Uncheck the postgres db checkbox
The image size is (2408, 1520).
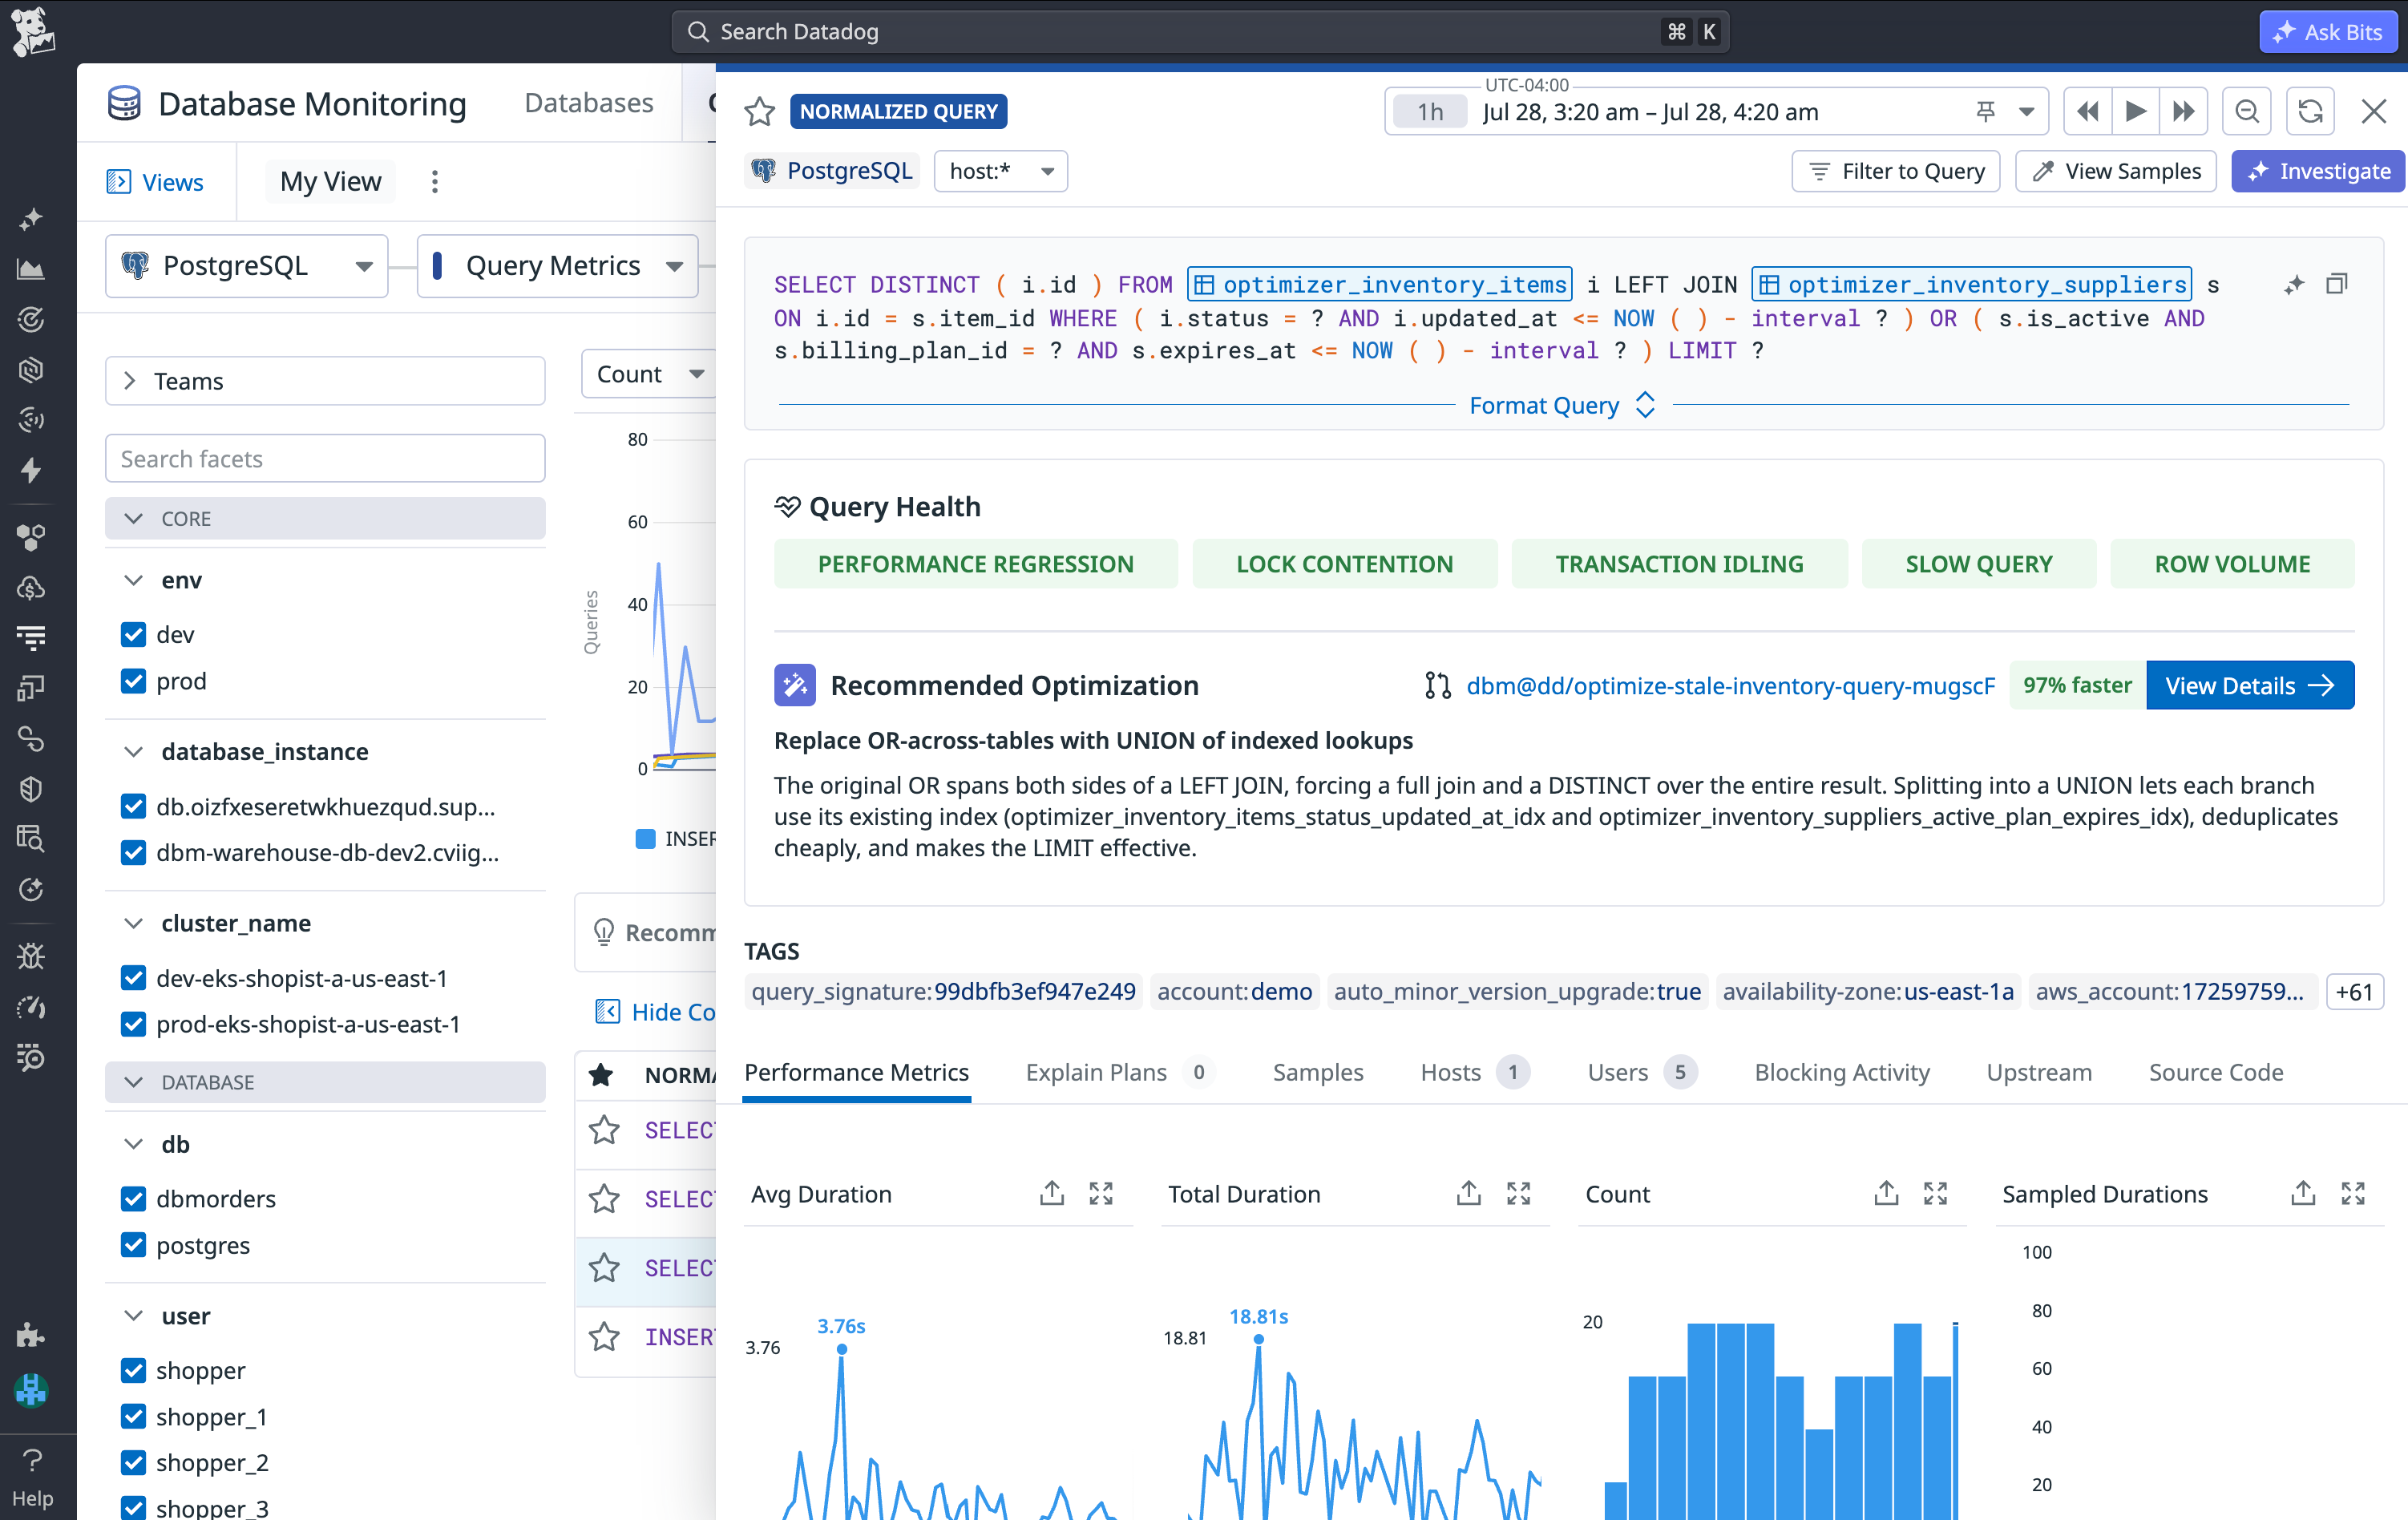(x=133, y=1245)
